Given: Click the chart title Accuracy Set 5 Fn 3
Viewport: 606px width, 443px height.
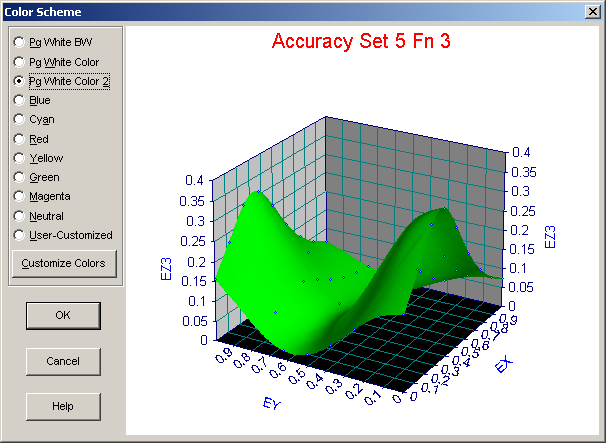Looking at the screenshot, I should point(361,41).
